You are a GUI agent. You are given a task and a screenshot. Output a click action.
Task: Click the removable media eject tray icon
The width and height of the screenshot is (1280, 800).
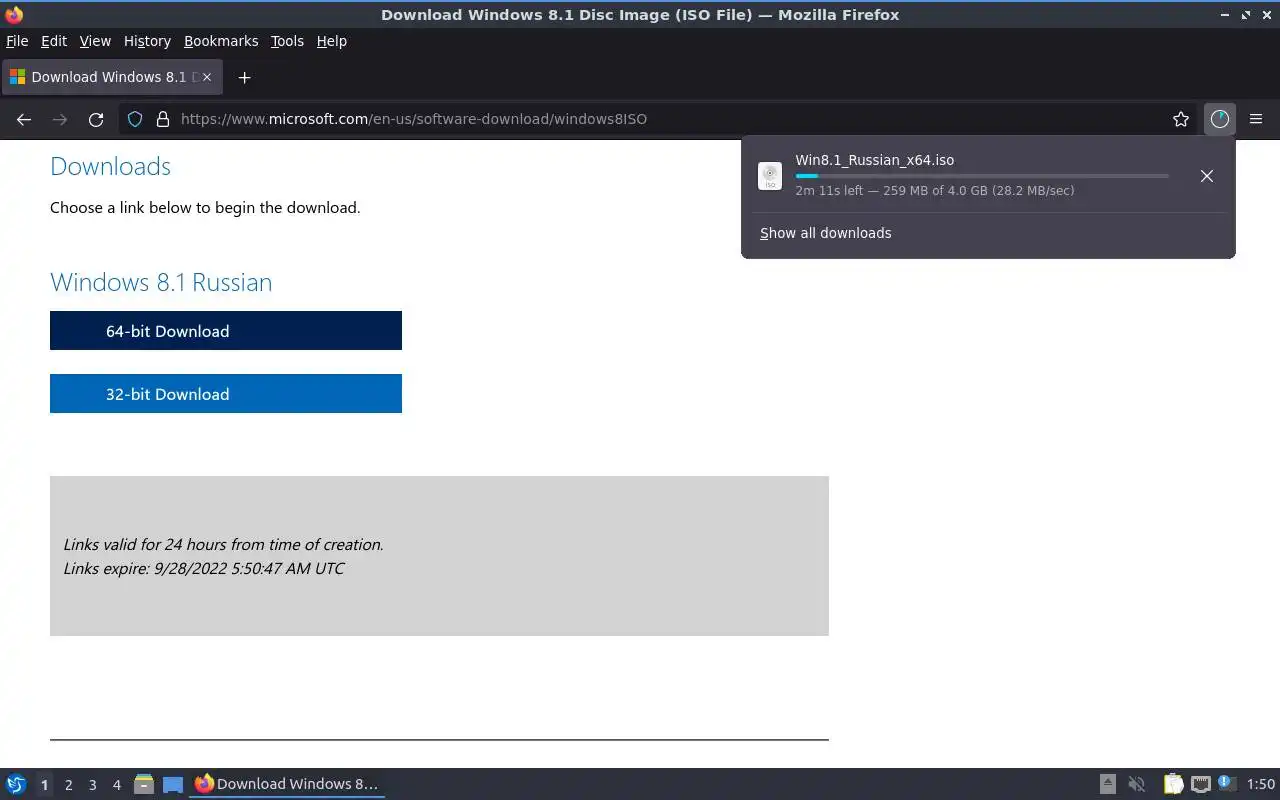coord(1108,784)
